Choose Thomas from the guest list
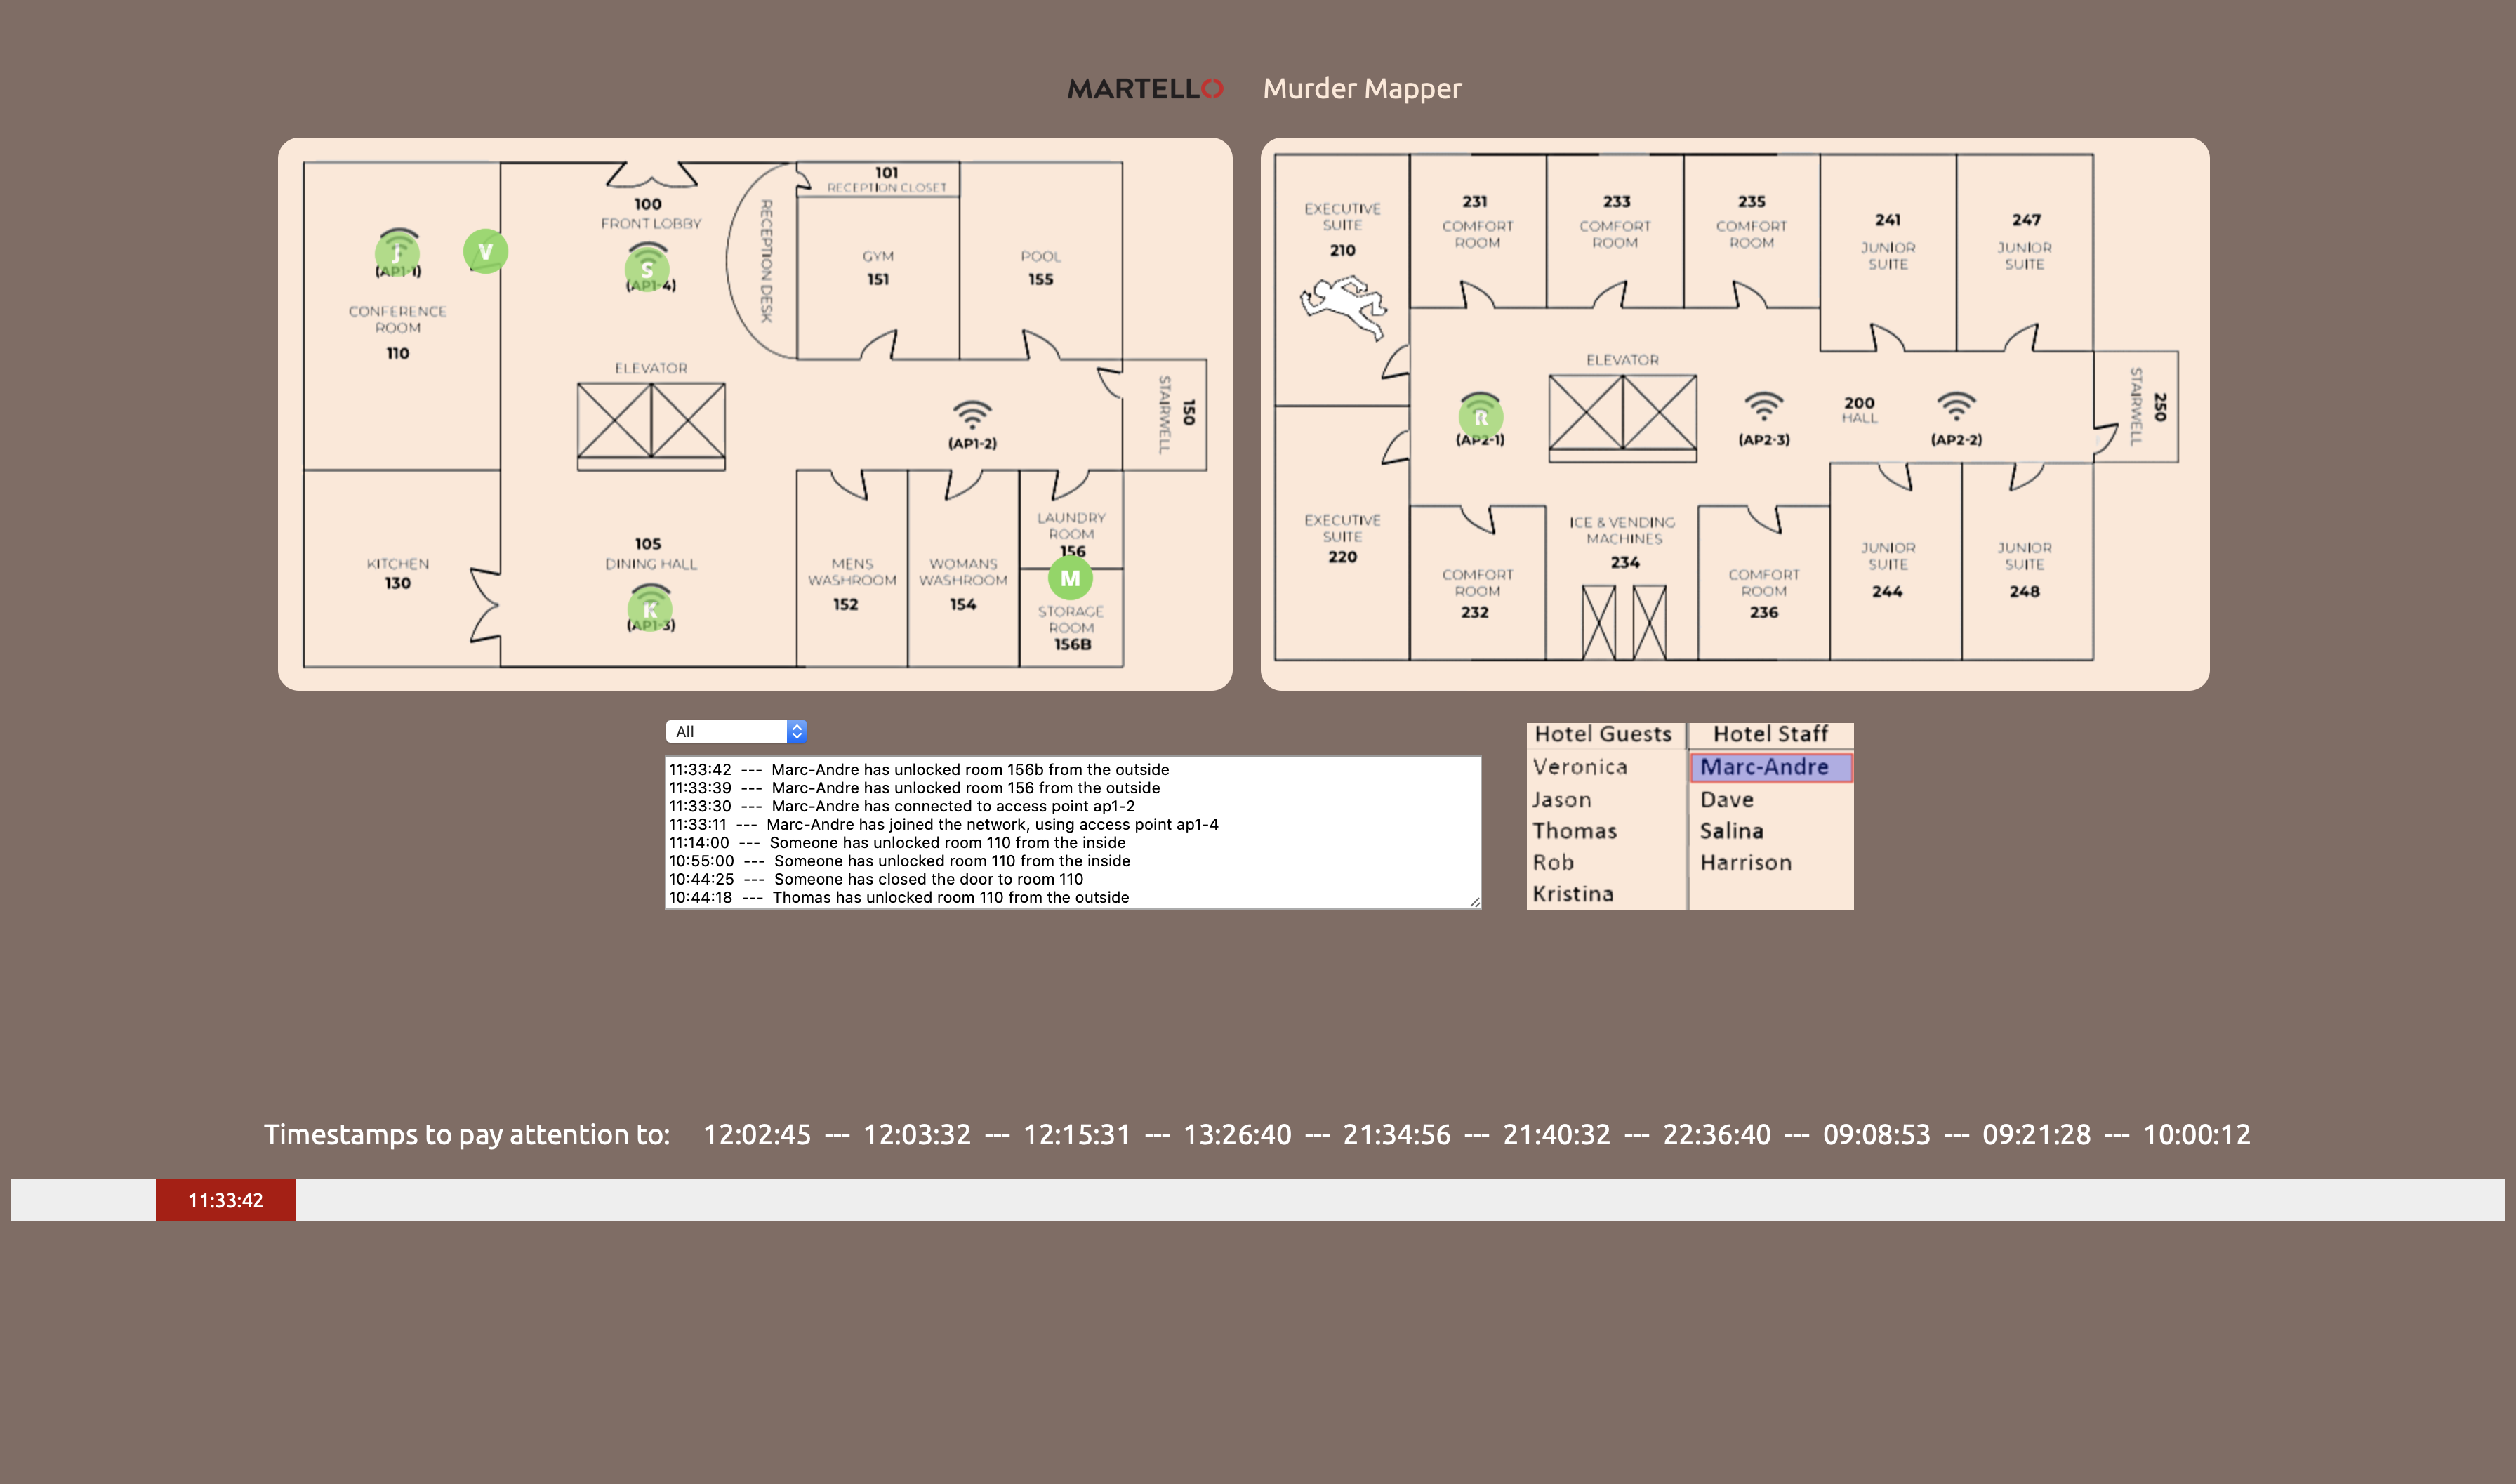 [x=1575, y=831]
